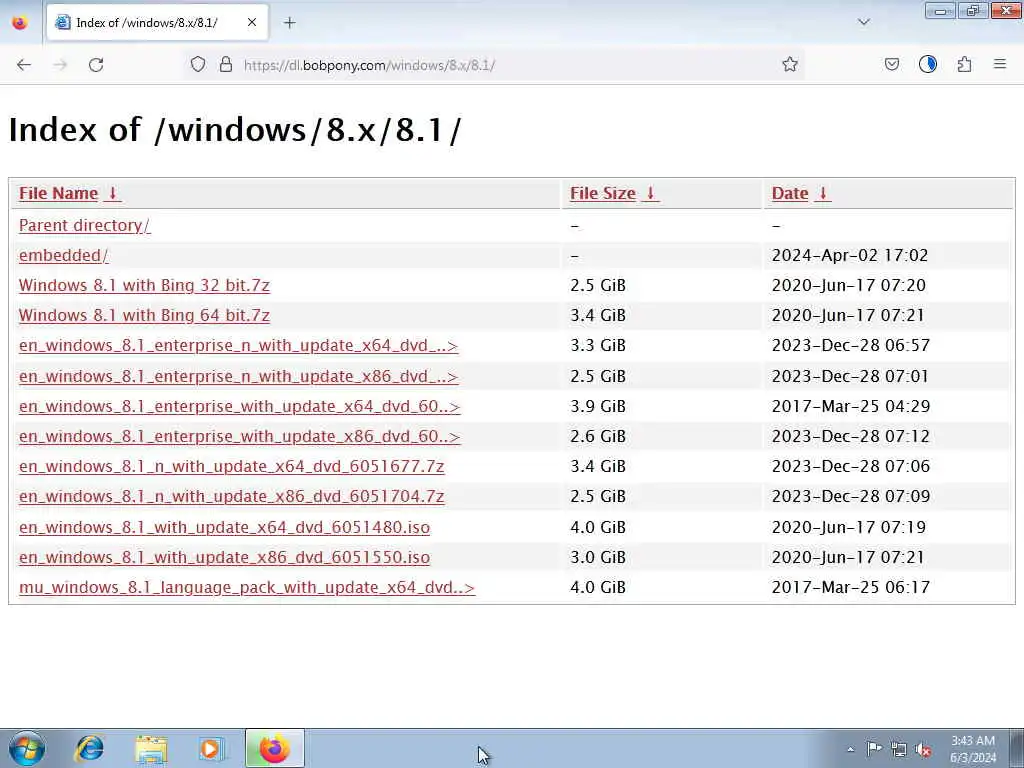Screen dimensions: 1024x768
Task: Open Action Center flag icon
Action: [x=874, y=748]
